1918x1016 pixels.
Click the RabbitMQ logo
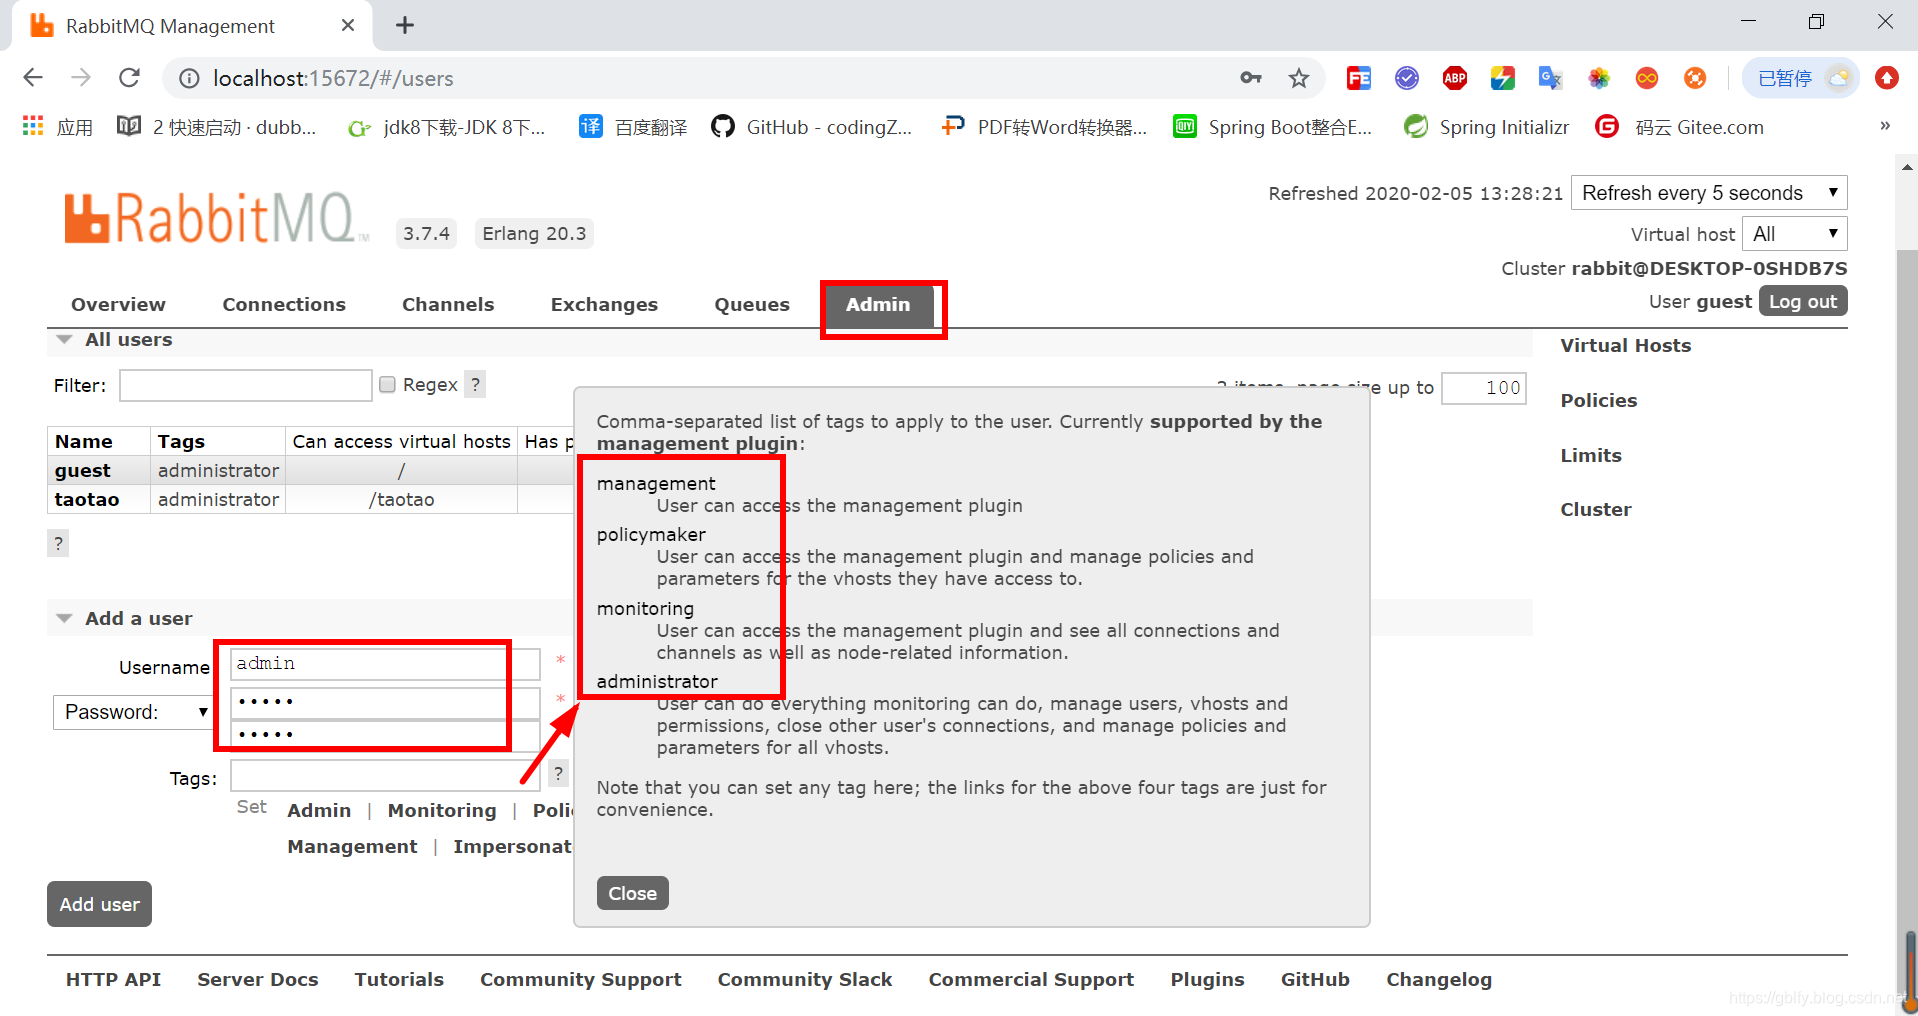(216, 218)
